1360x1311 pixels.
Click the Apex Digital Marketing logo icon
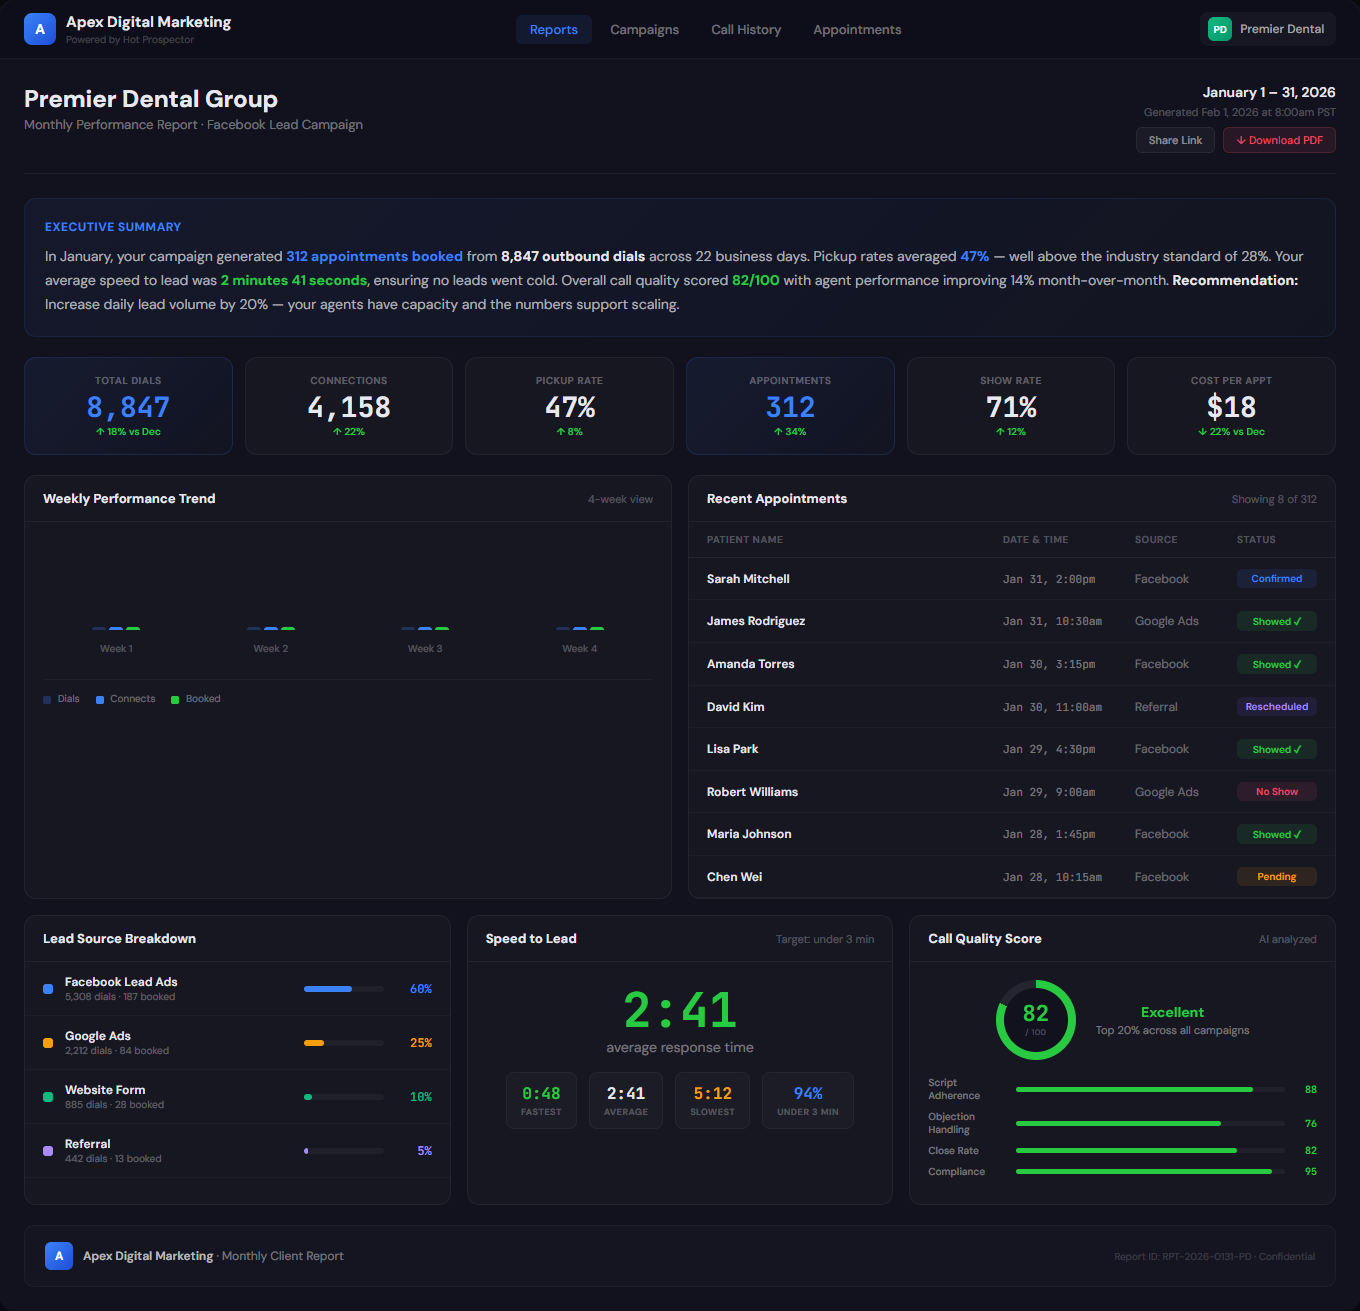(x=39, y=29)
